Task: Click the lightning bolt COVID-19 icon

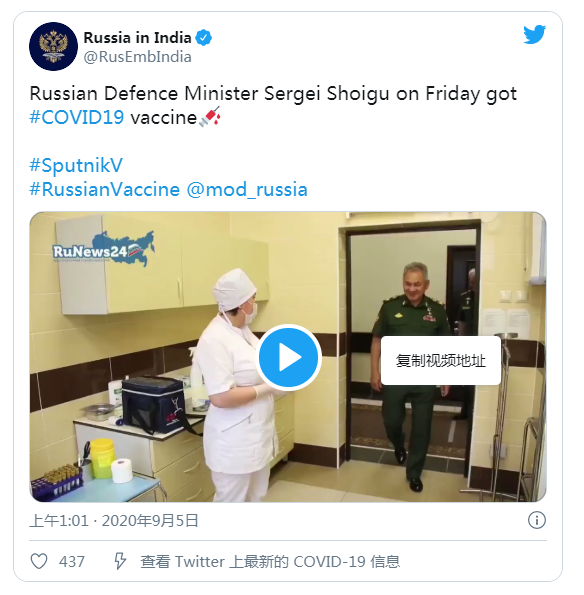Action: pos(120,561)
